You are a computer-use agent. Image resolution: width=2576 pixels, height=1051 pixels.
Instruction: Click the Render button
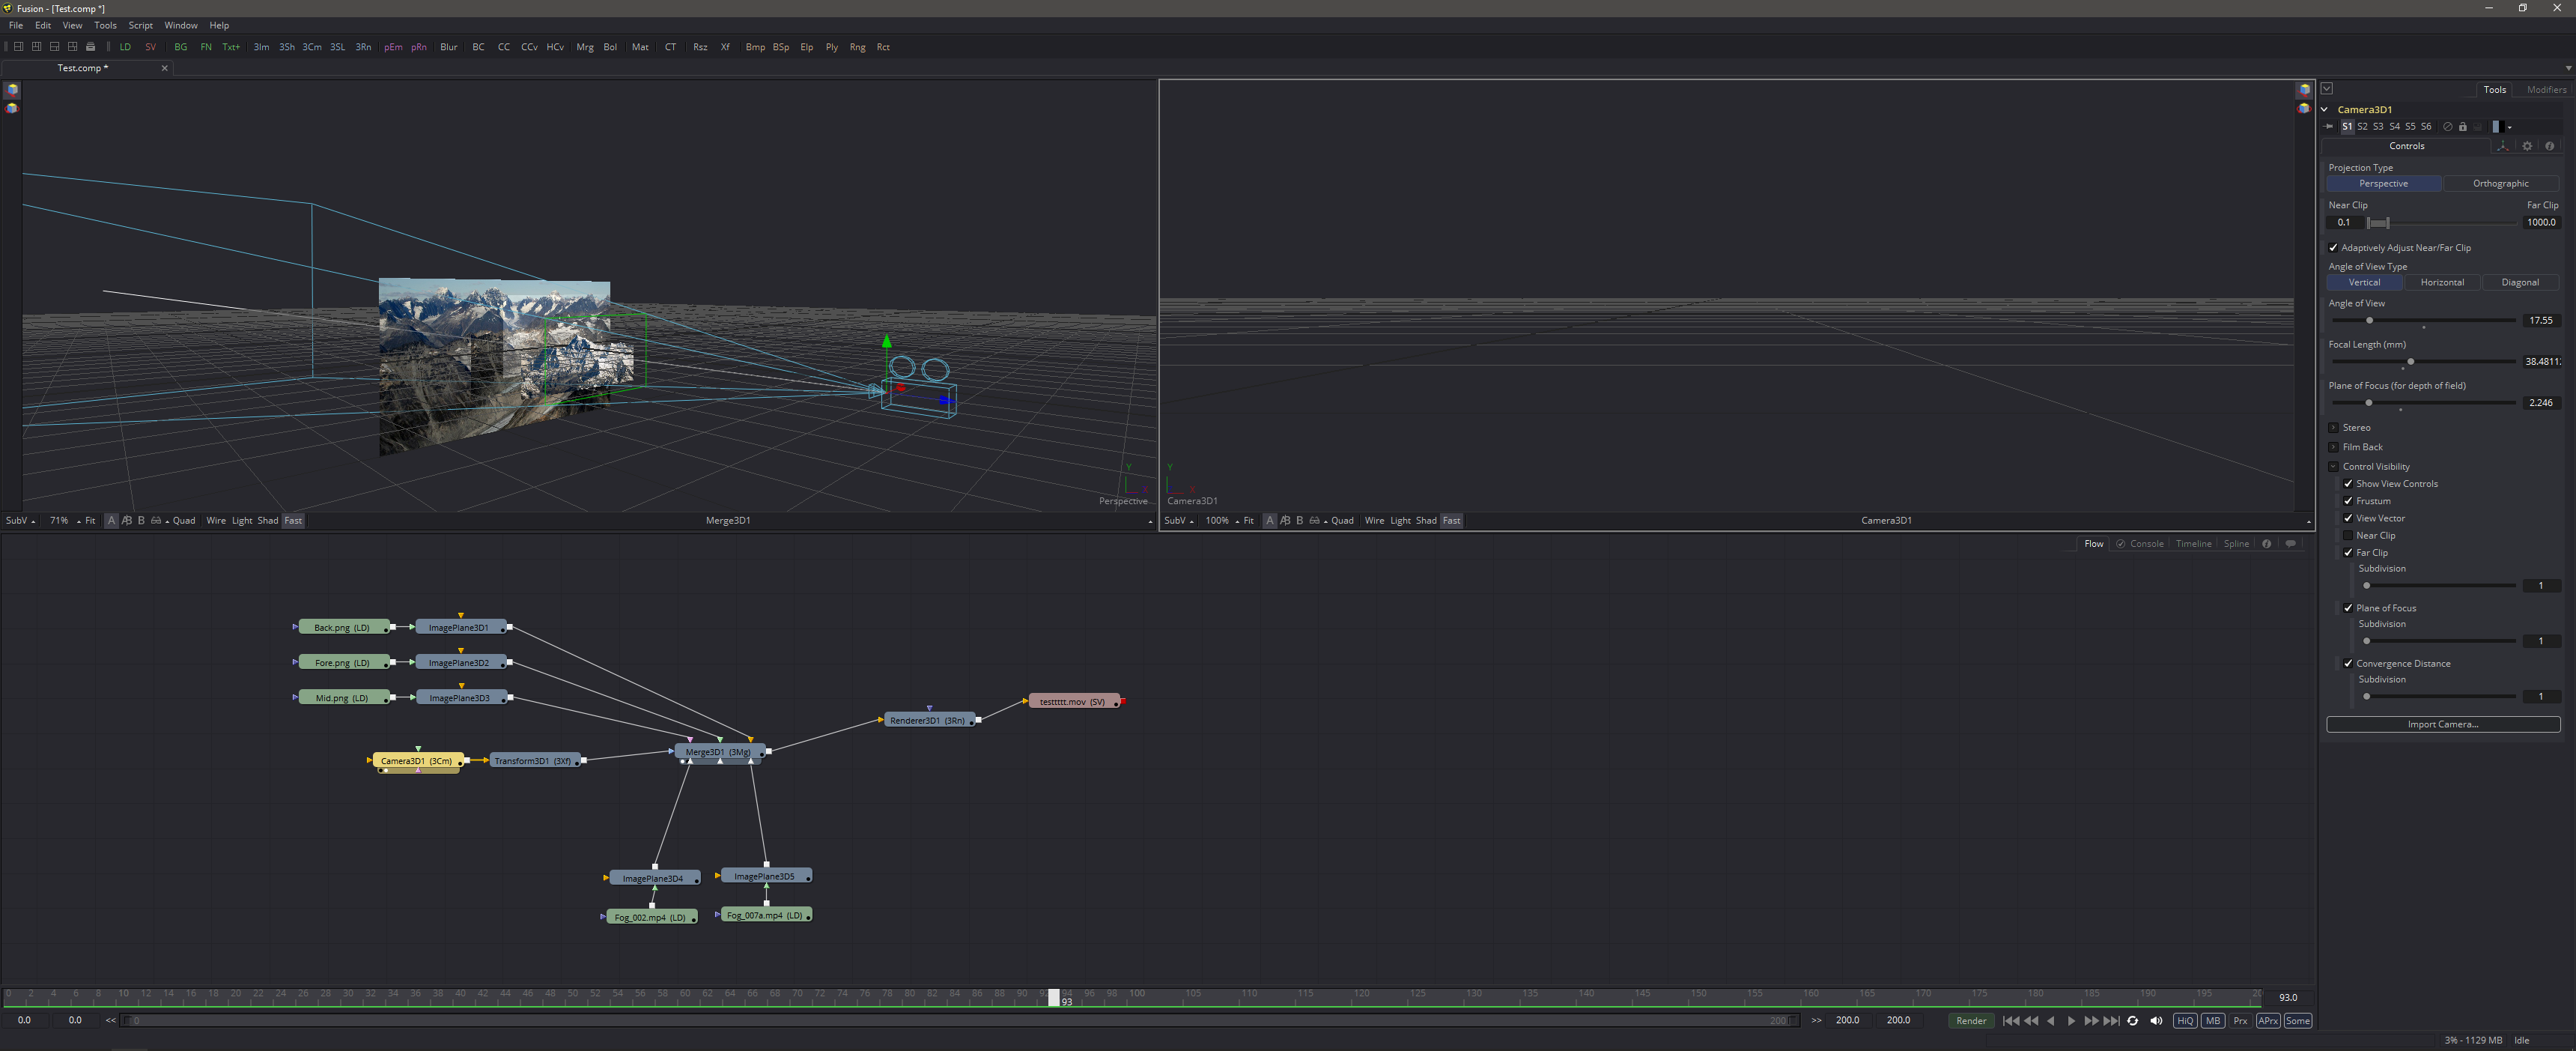click(x=1971, y=1021)
